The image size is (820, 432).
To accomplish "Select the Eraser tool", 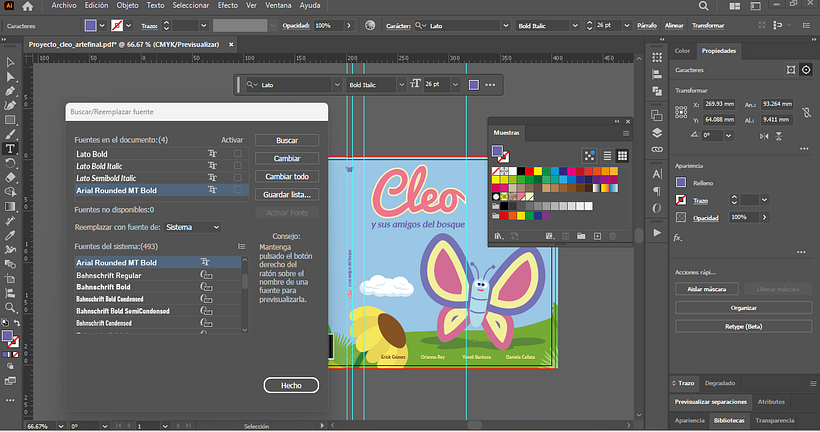I will pos(10,178).
